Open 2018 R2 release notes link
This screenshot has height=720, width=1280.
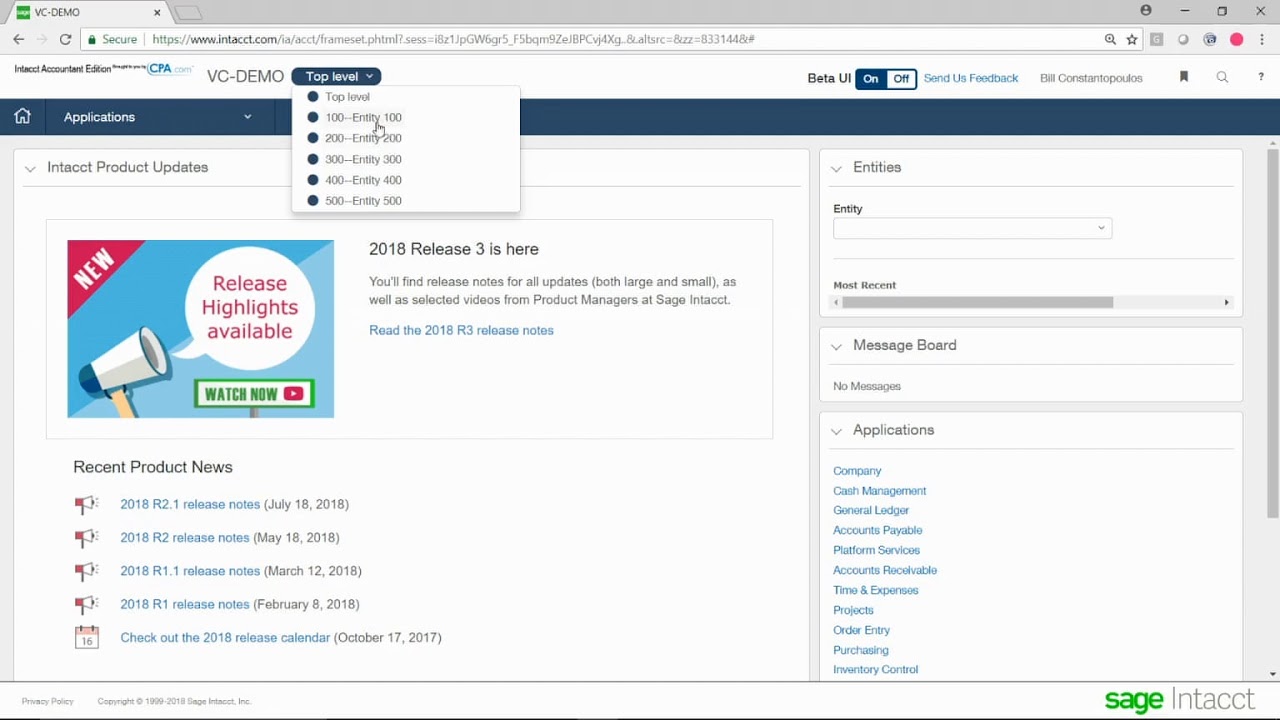(x=185, y=537)
